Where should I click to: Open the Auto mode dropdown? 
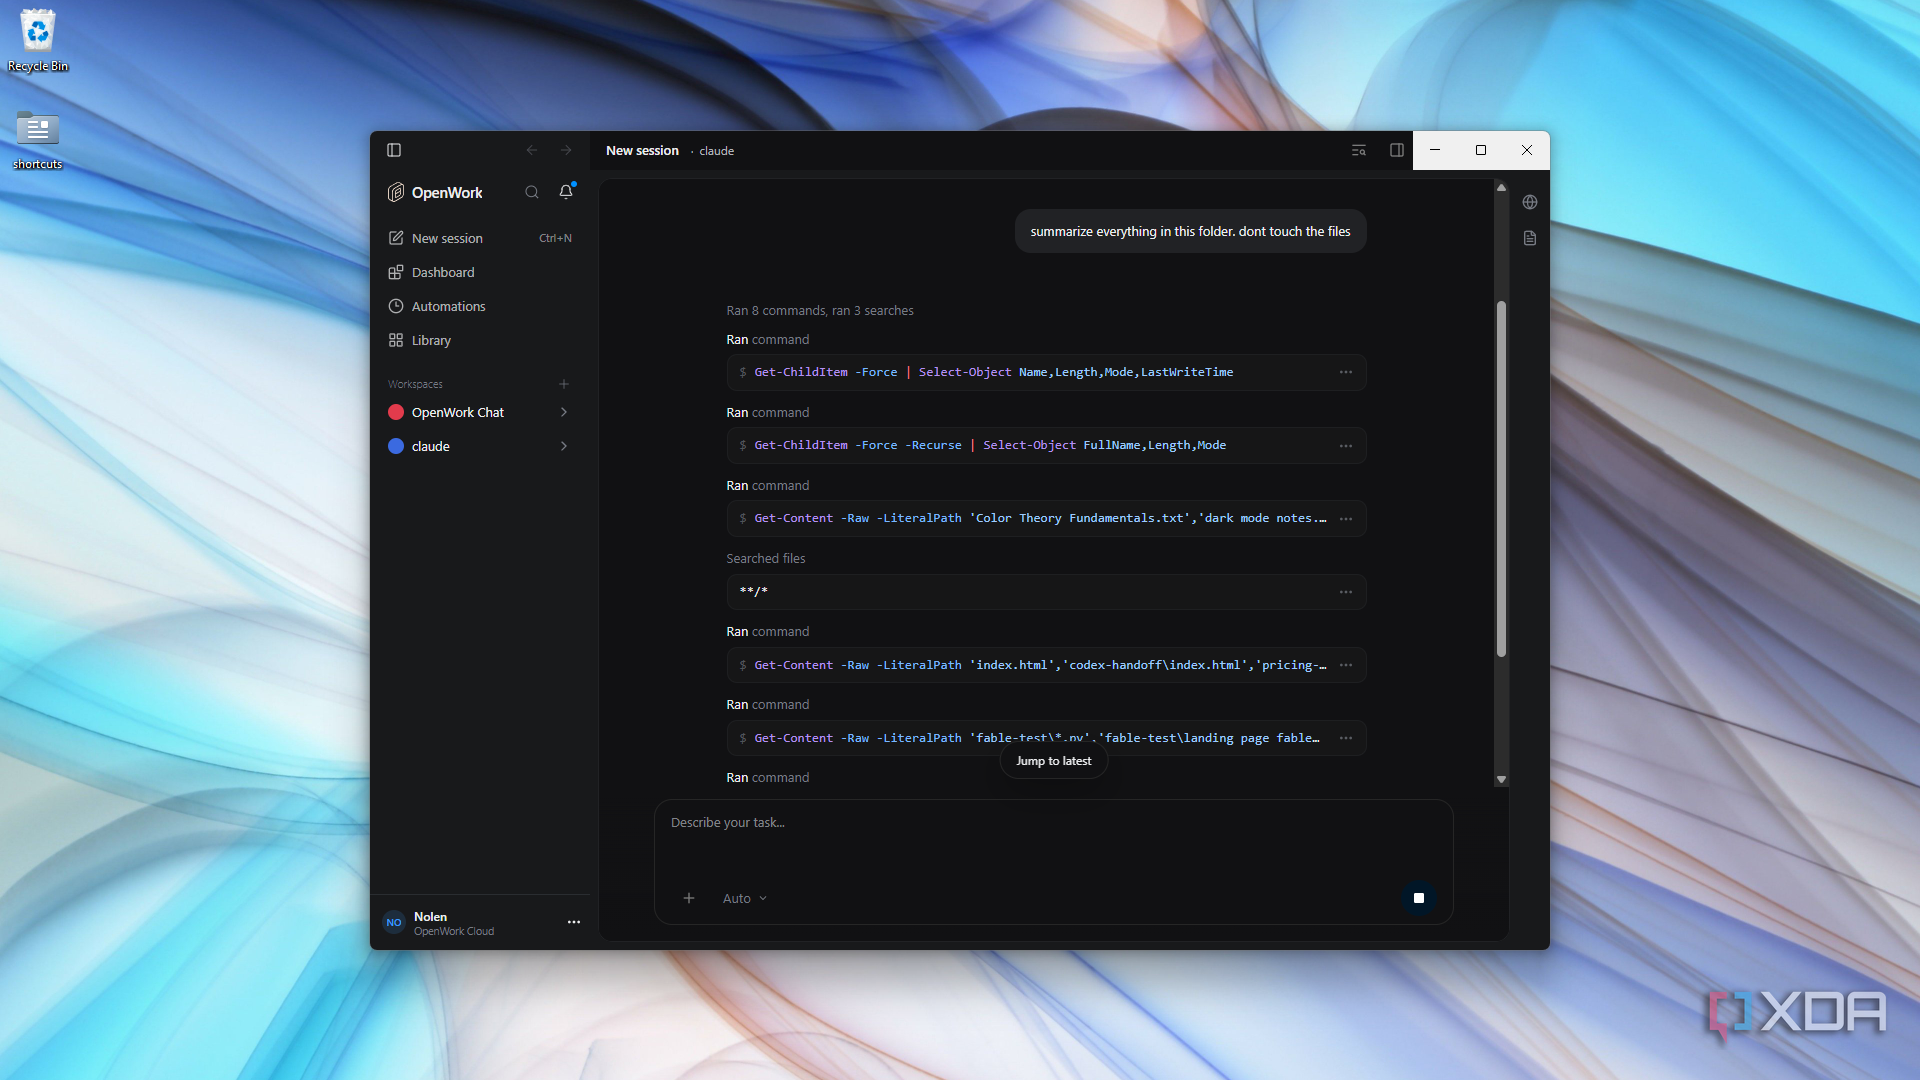pyautogui.click(x=745, y=898)
